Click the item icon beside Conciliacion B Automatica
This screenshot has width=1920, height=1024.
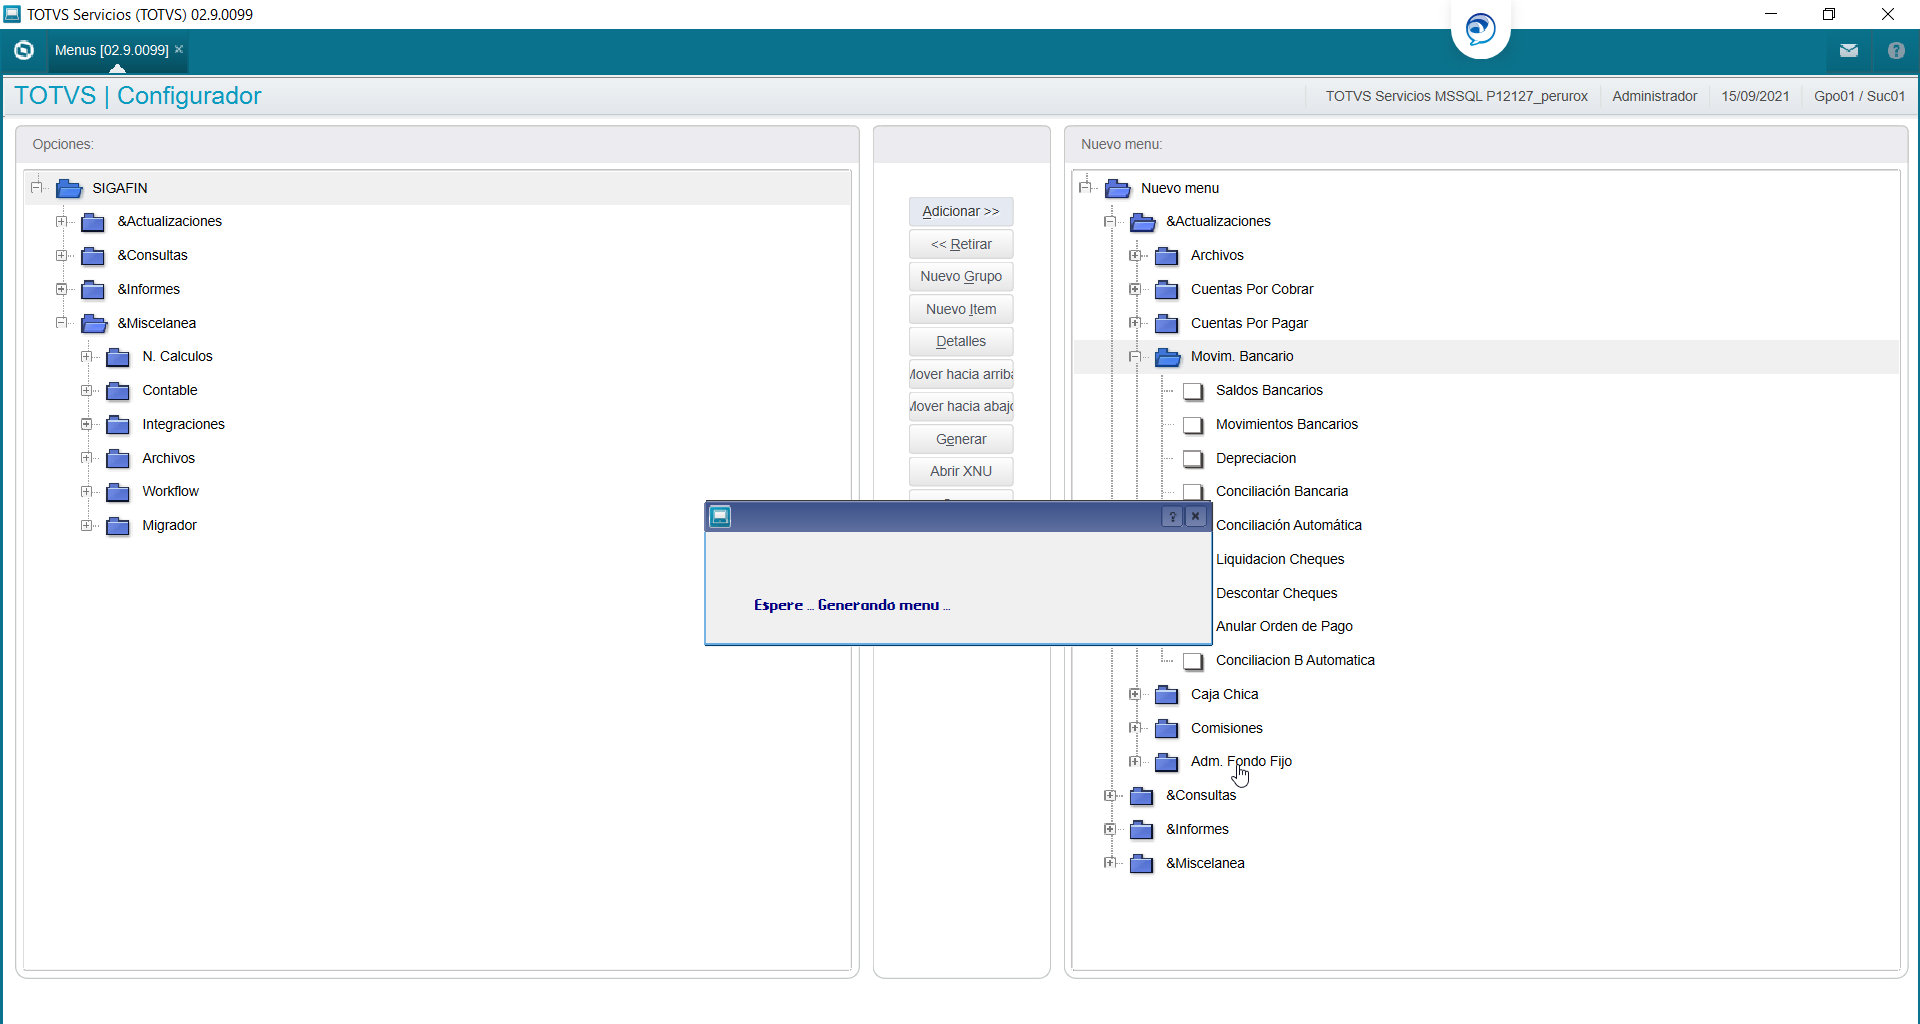click(1193, 661)
